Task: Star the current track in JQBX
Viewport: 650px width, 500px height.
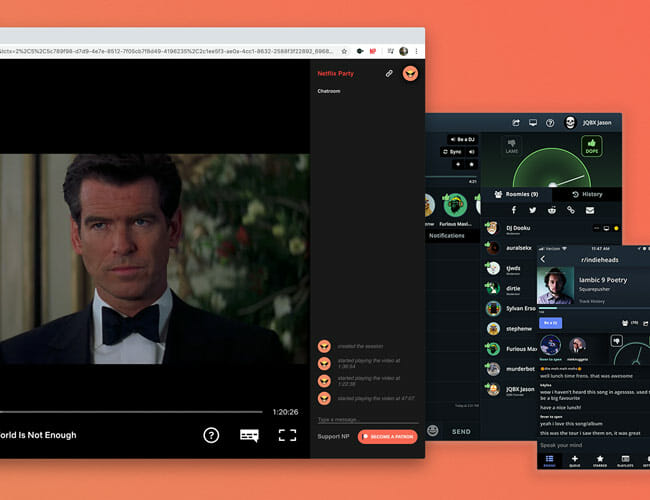Action: tap(471, 165)
